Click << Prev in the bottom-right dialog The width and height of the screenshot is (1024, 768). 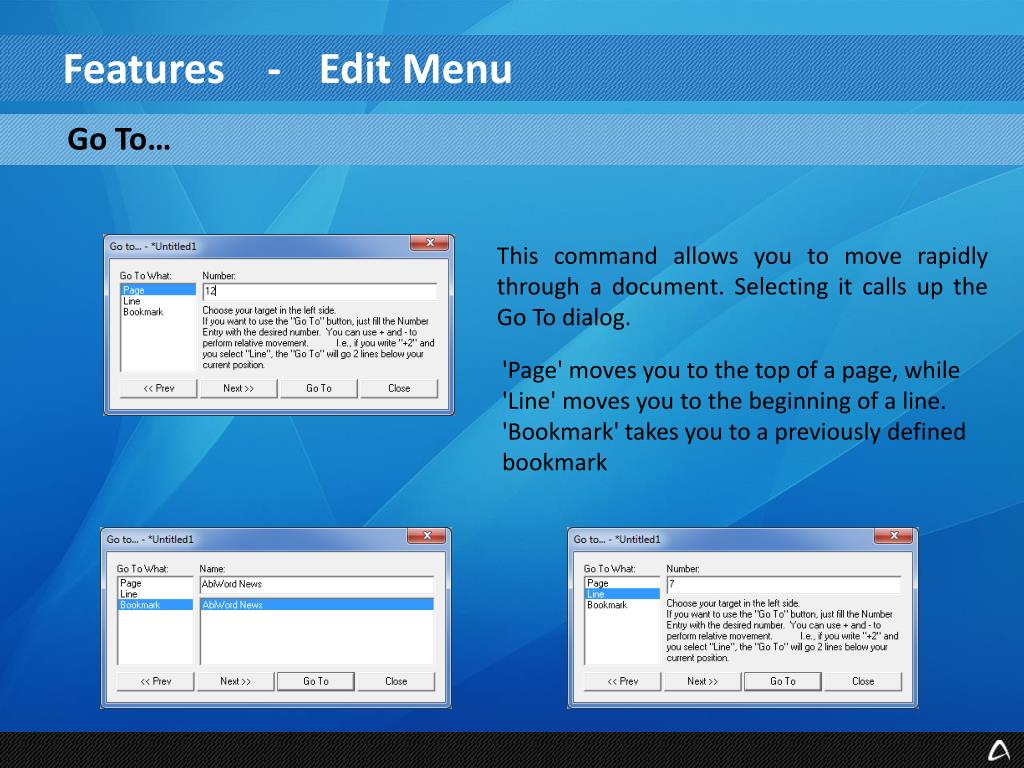pos(622,682)
